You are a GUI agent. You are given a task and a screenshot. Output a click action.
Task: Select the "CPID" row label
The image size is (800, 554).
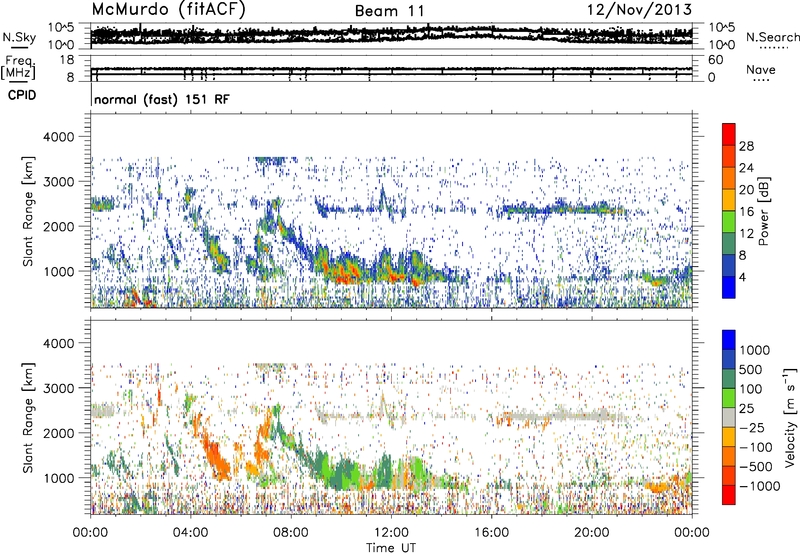click(22, 95)
